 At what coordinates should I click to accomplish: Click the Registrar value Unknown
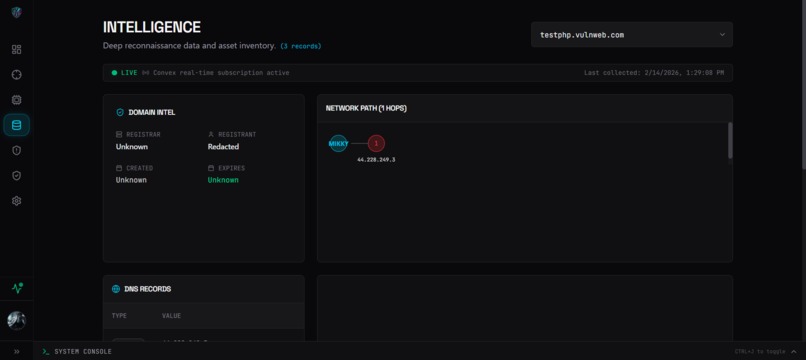point(132,147)
